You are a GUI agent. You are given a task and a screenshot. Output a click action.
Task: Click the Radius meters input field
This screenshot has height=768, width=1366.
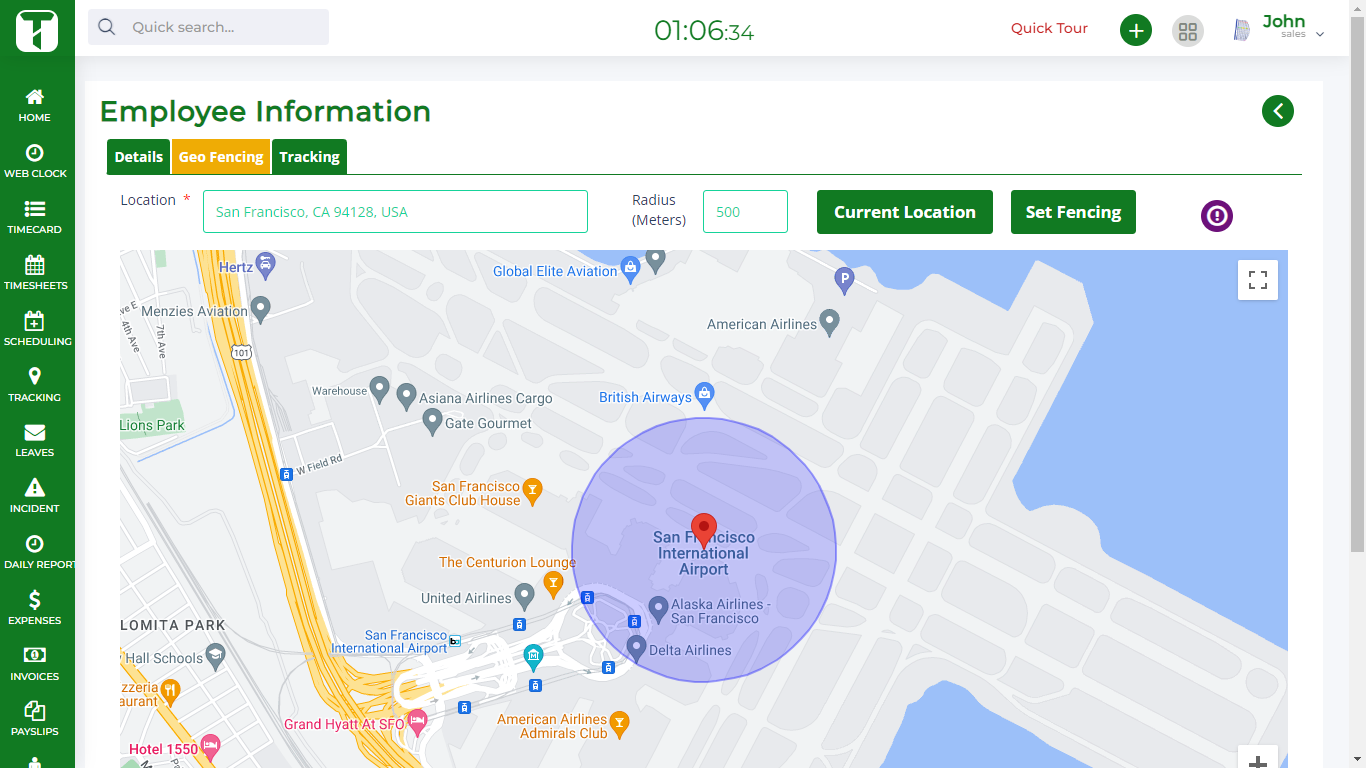745,212
